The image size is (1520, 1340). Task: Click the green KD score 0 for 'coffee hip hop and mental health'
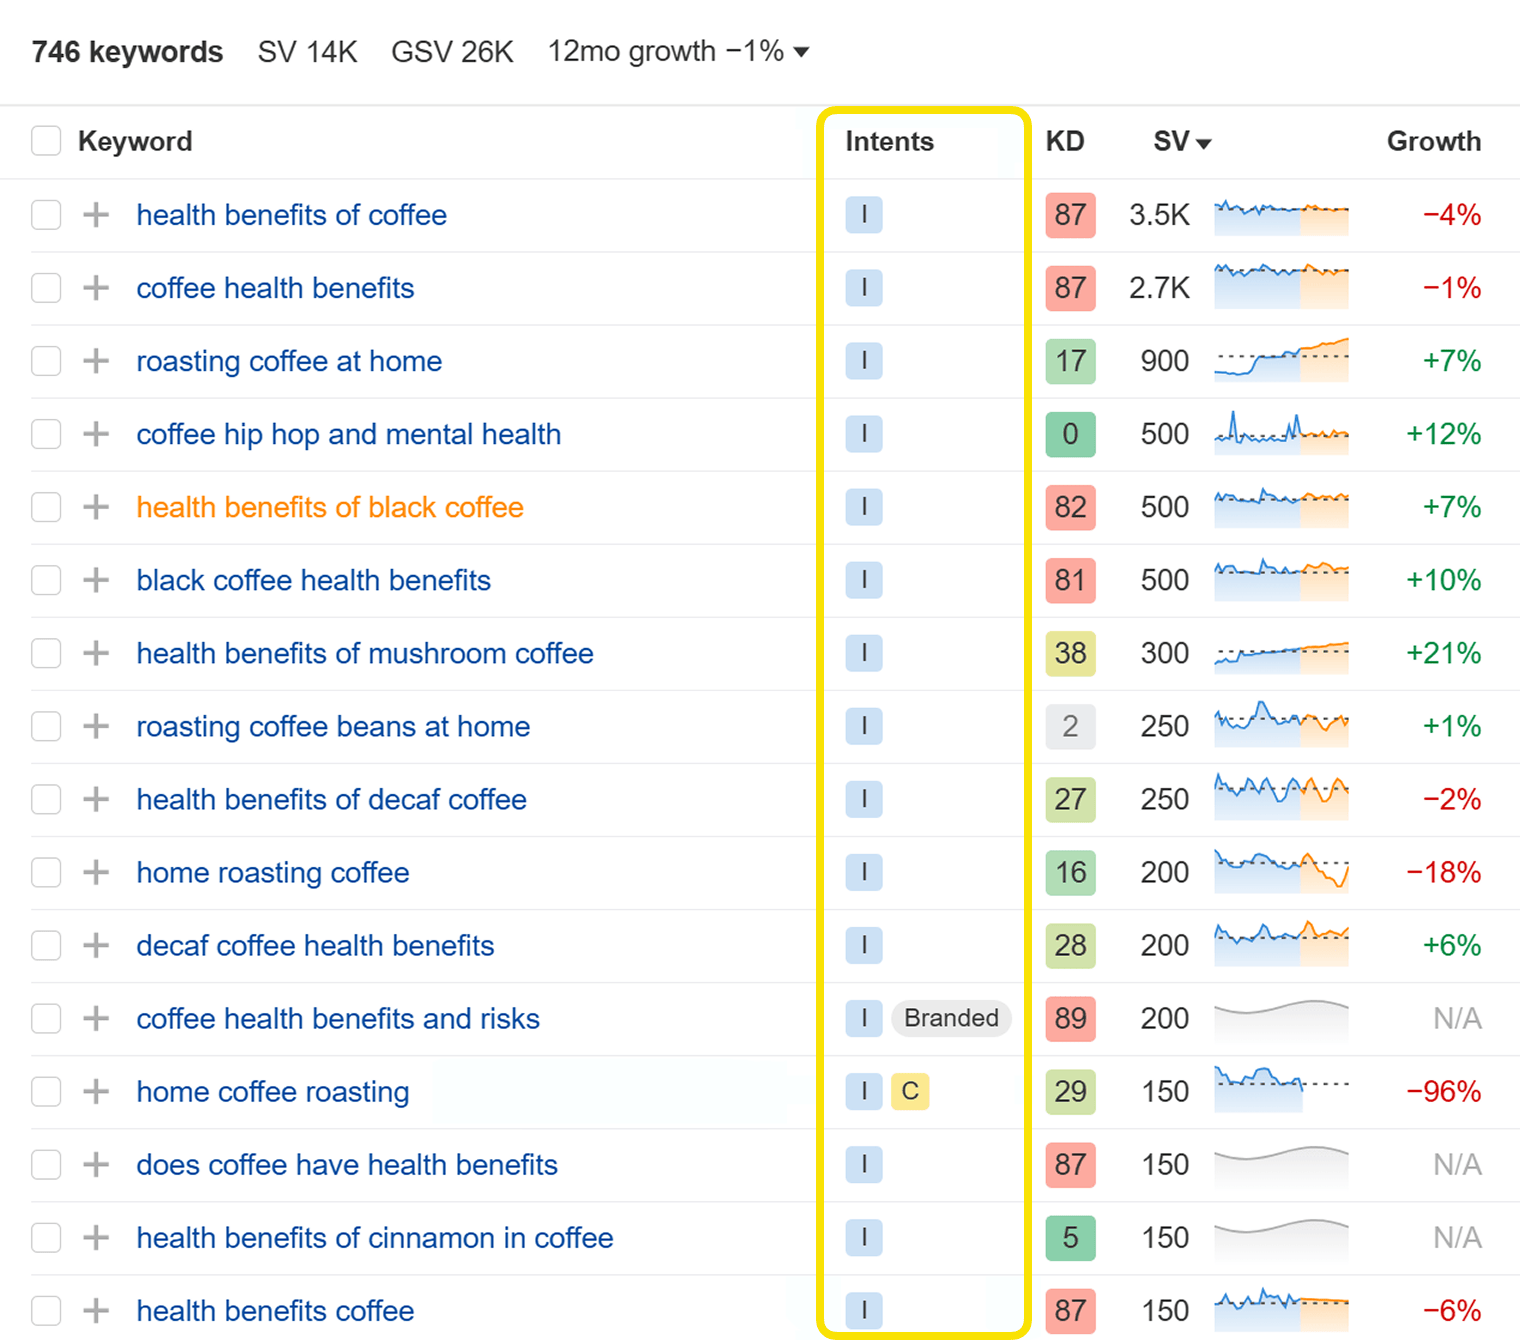tap(1070, 434)
